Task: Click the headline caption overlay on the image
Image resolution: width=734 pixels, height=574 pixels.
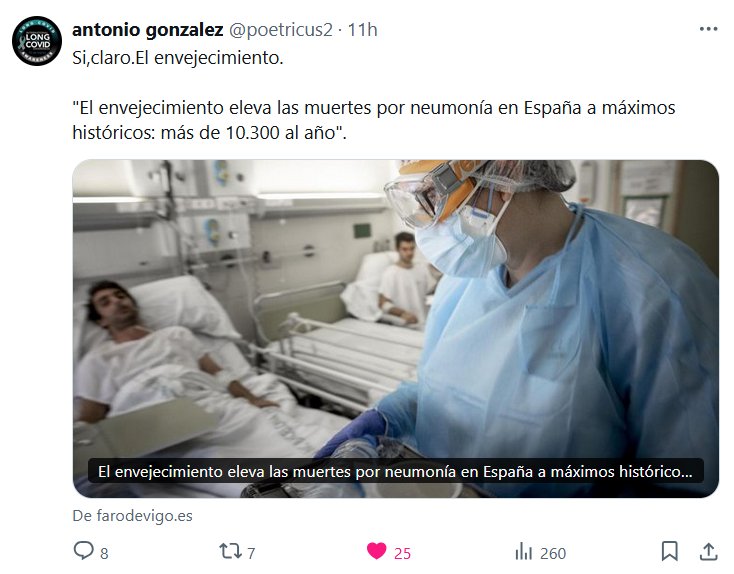Action: click(396, 471)
